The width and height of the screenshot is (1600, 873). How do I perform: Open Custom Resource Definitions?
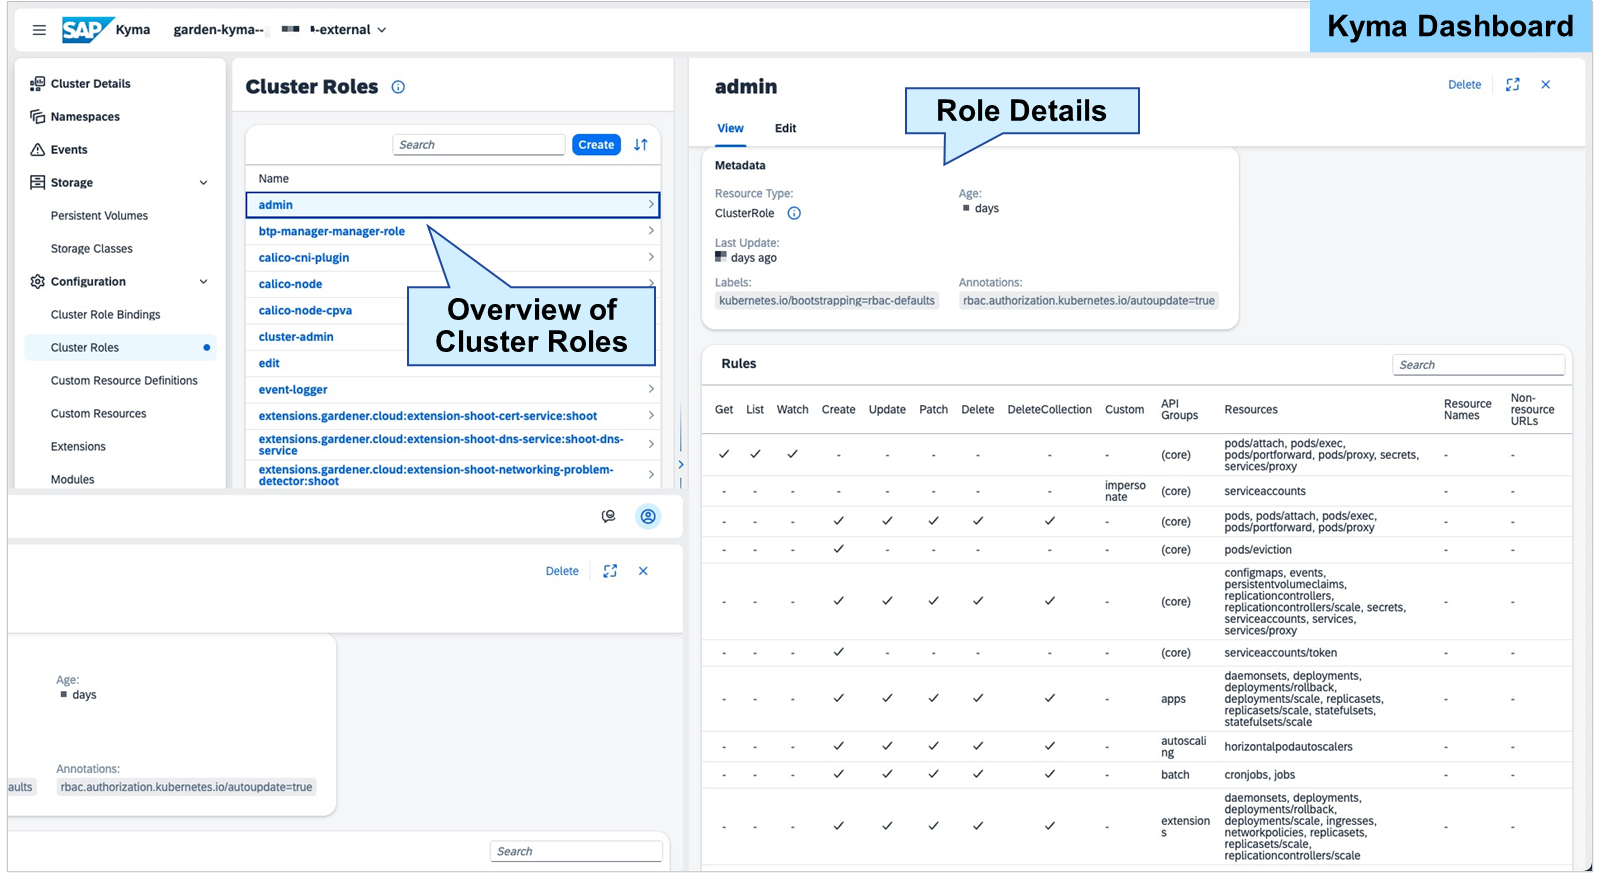pyautogui.click(x=124, y=381)
